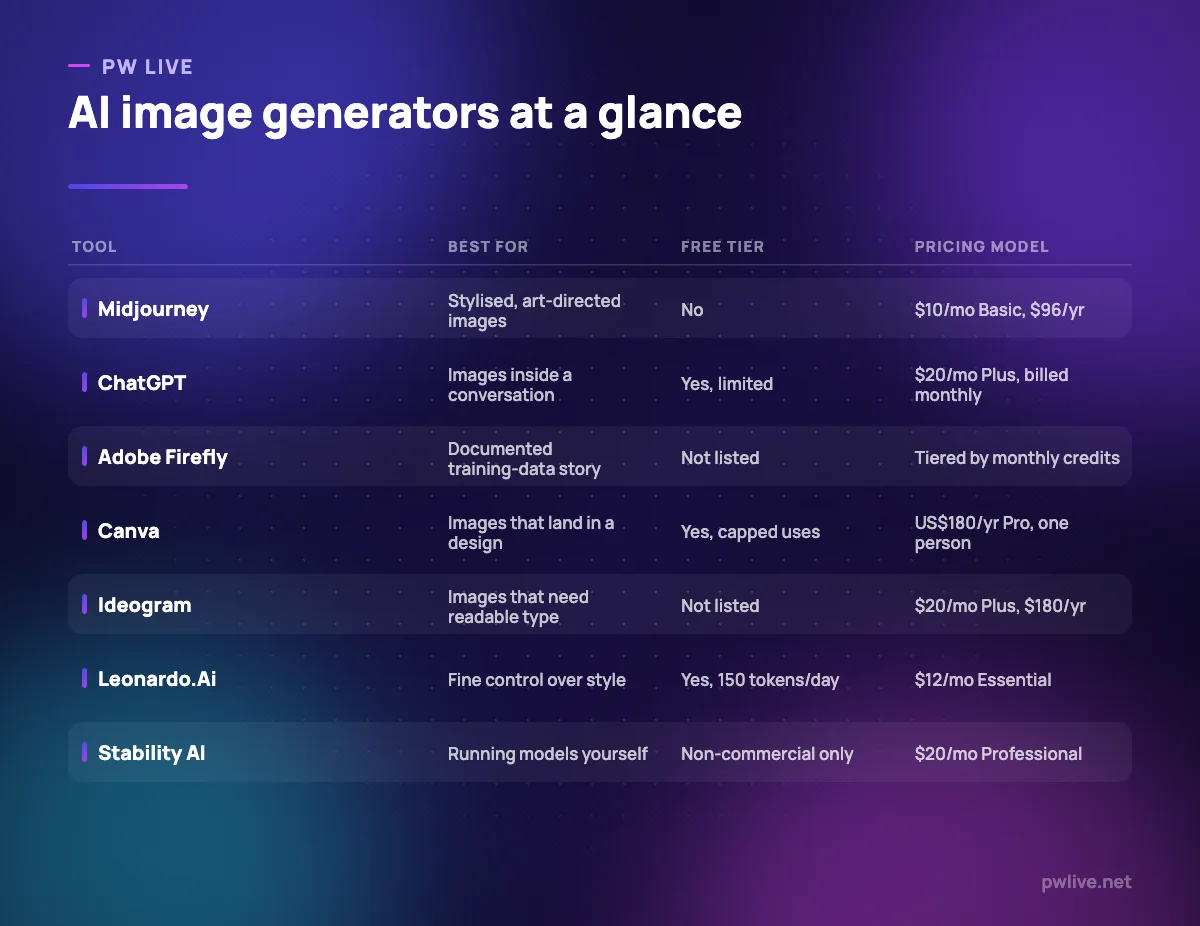
Task: Click the 'Yes, capped uses' cell
Action: (750, 532)
